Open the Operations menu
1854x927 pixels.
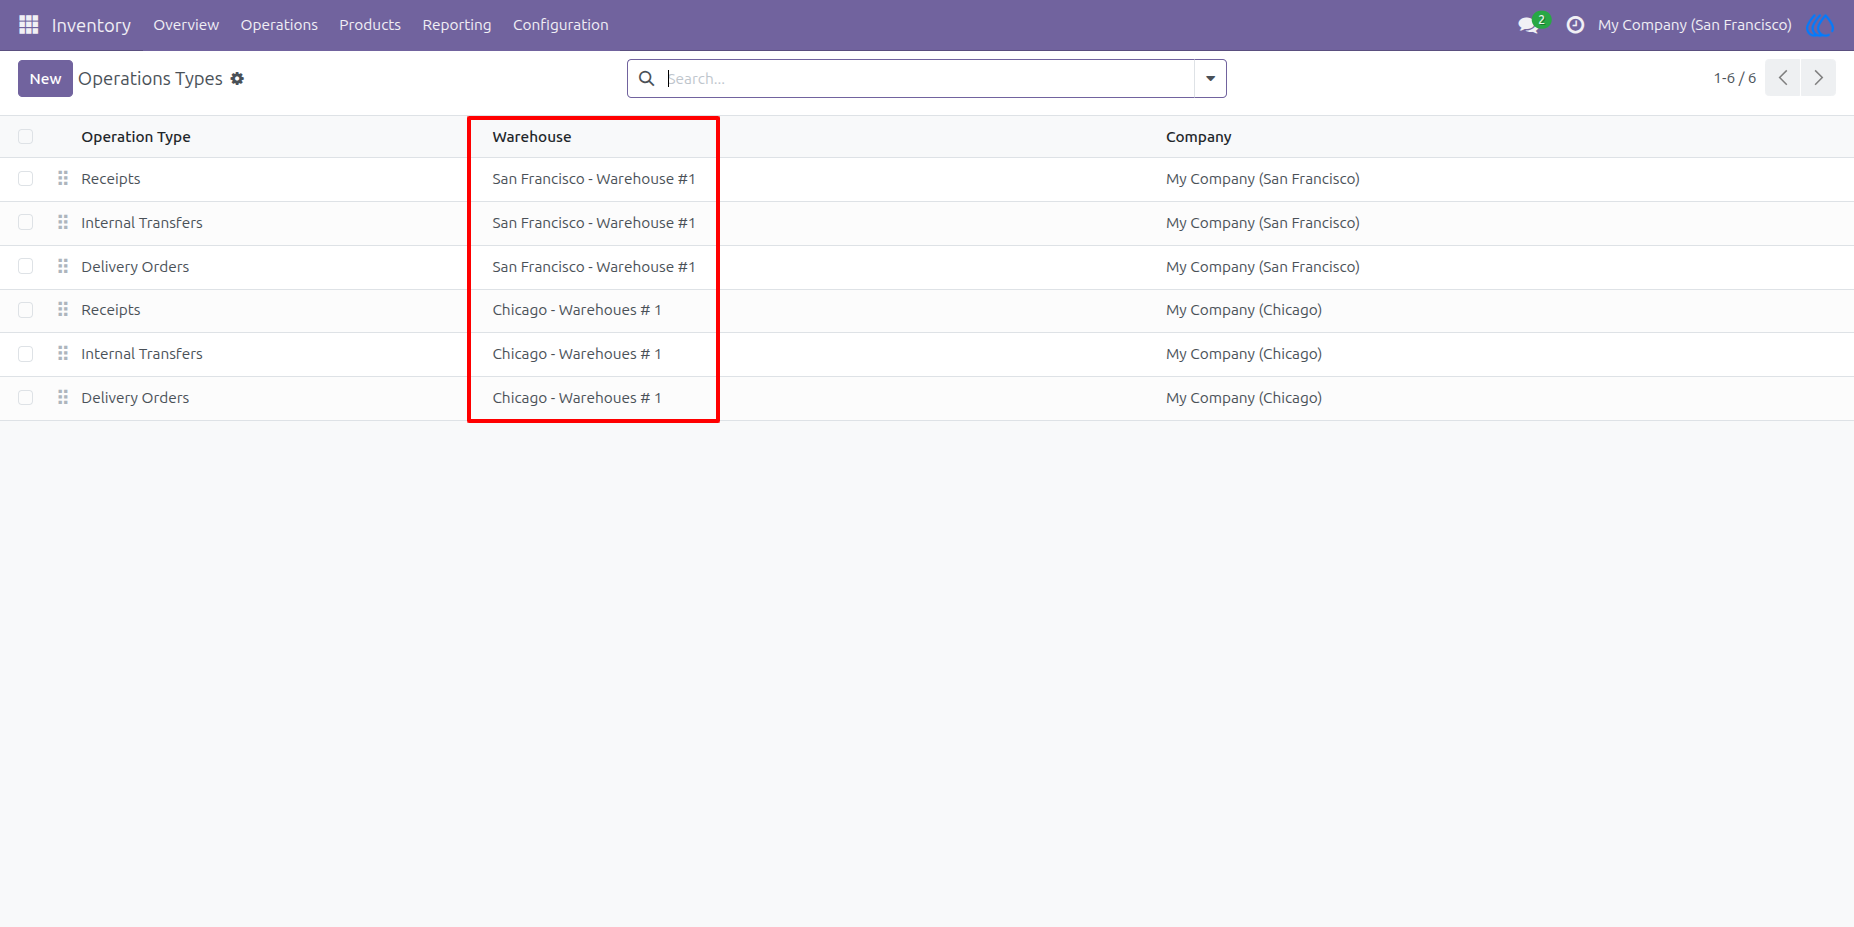coord(279,25)
